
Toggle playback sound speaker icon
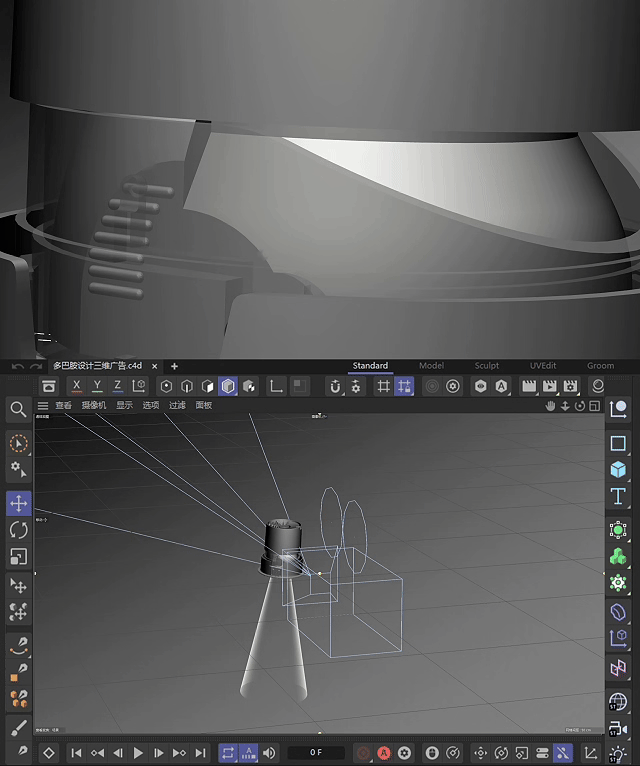[x=269, y=753]
